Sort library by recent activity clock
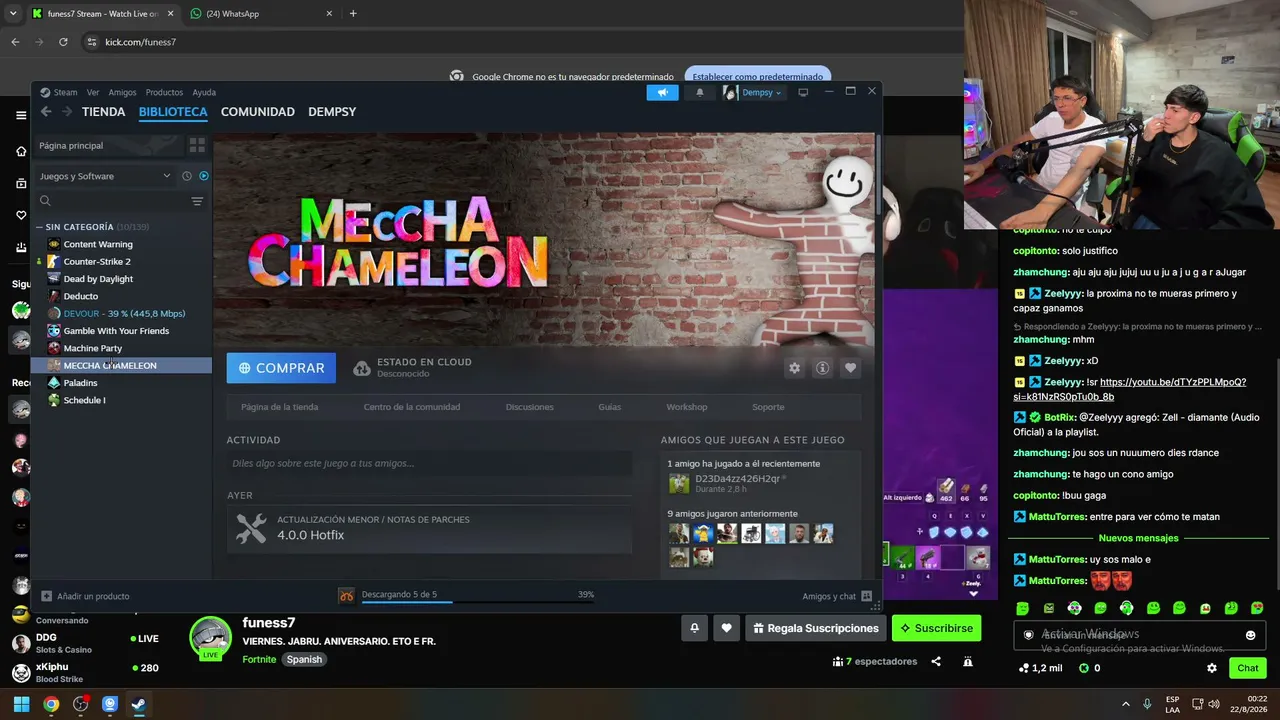The height and width of the screenshot is (720, 1280). [186, 176]
